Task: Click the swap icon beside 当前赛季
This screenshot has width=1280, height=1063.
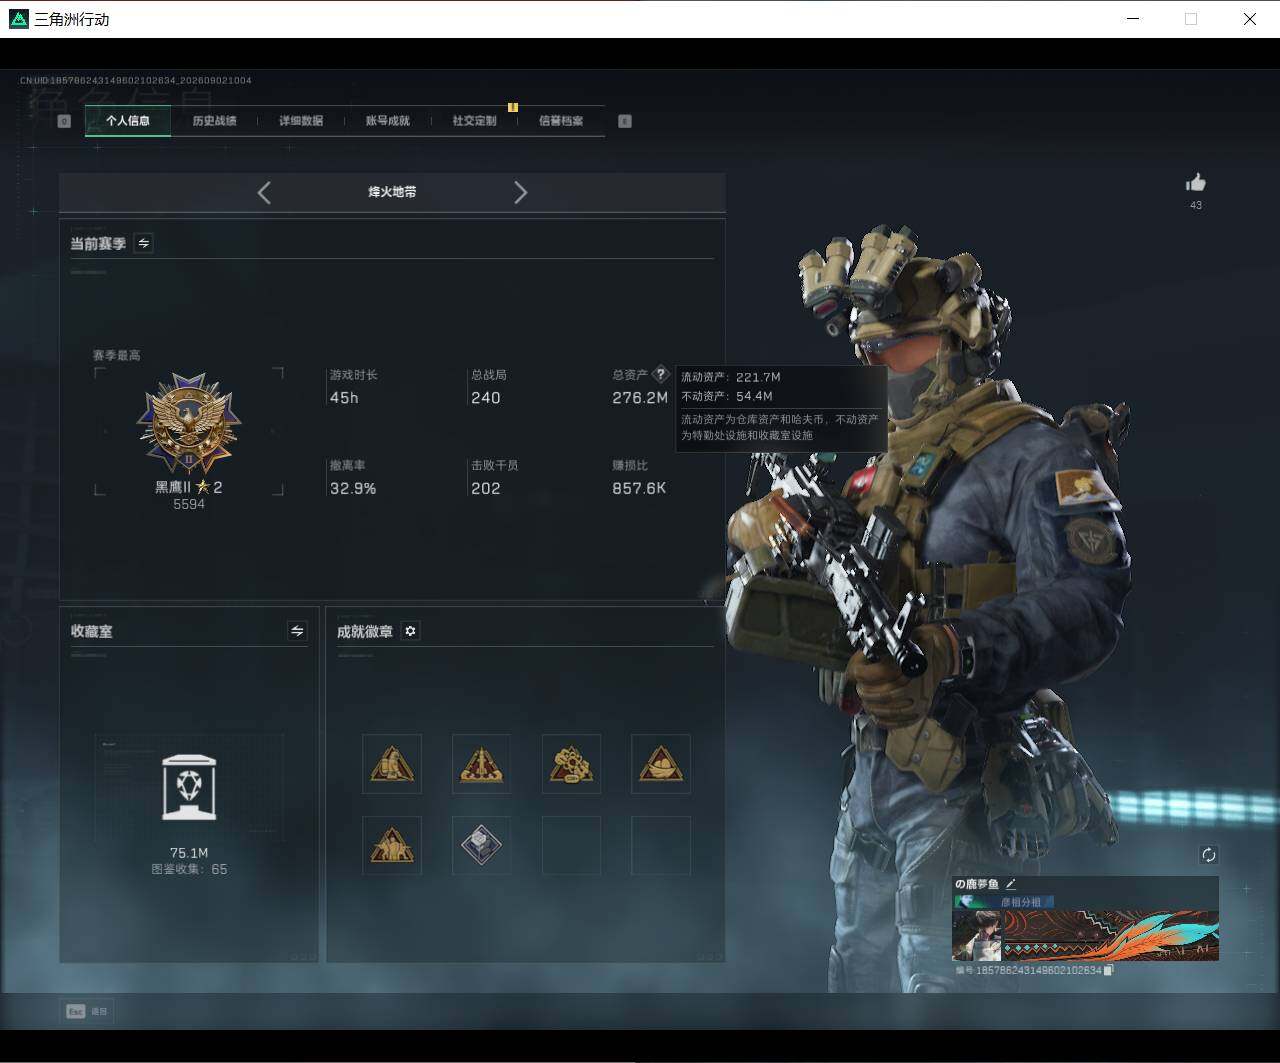Action: tap(143, 243)
